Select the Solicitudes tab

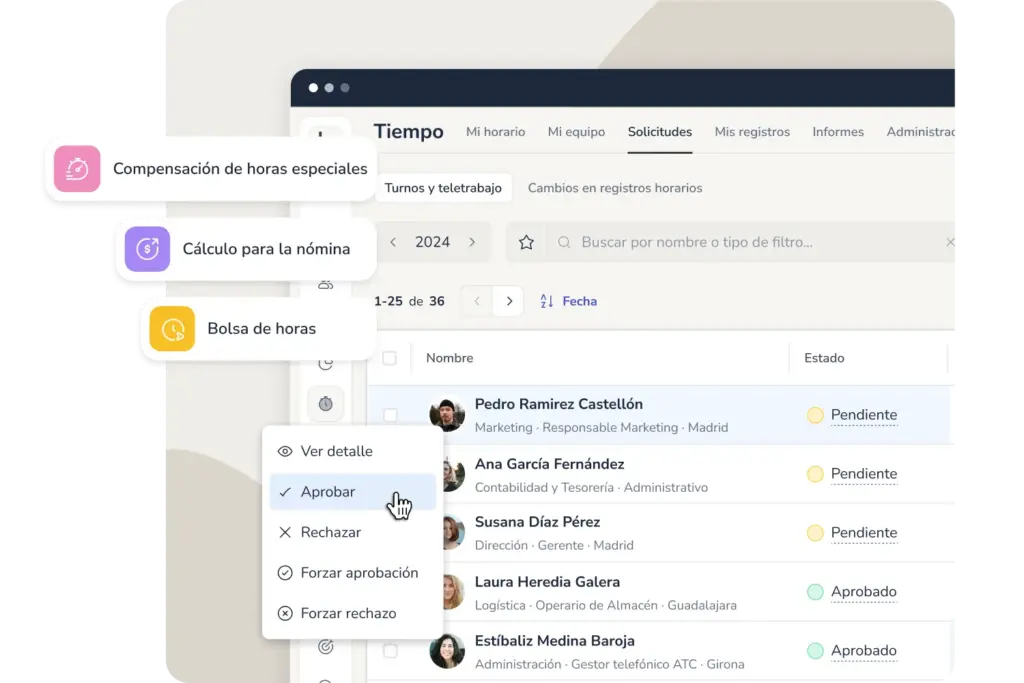tap(660, 132)
